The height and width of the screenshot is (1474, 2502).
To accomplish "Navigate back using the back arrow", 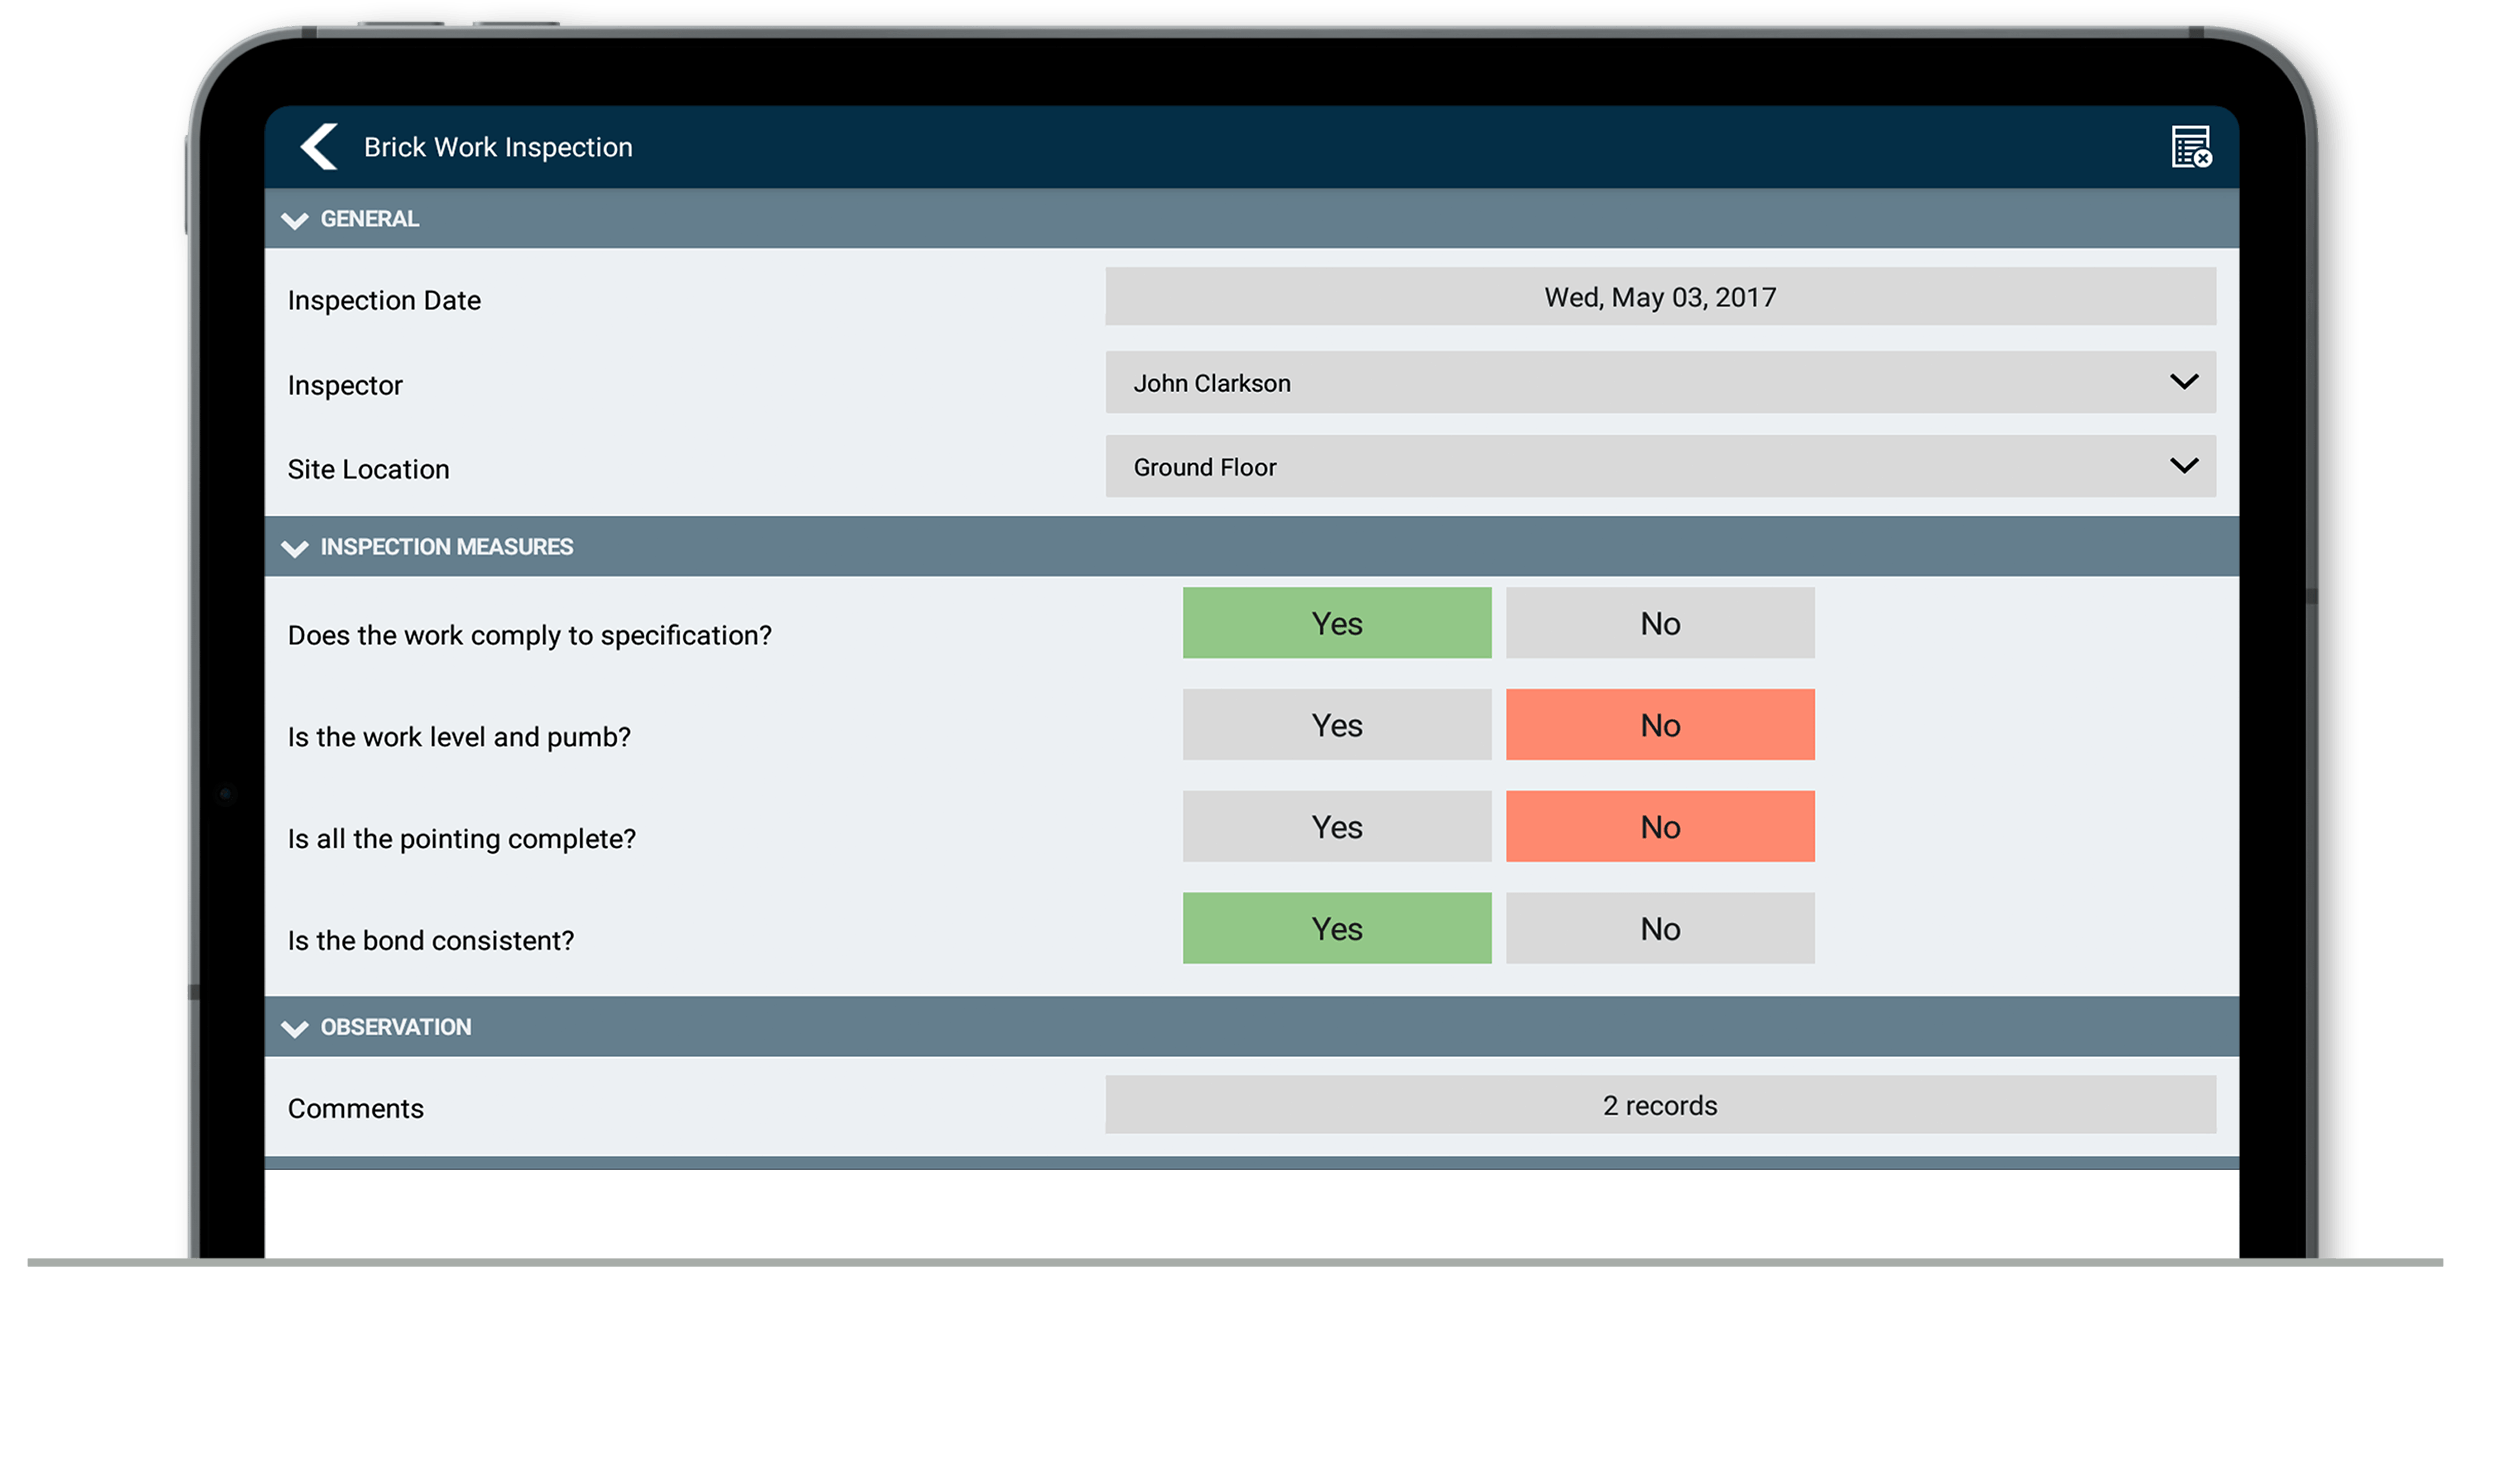I will pyautogui.click(x=318, y=146).
